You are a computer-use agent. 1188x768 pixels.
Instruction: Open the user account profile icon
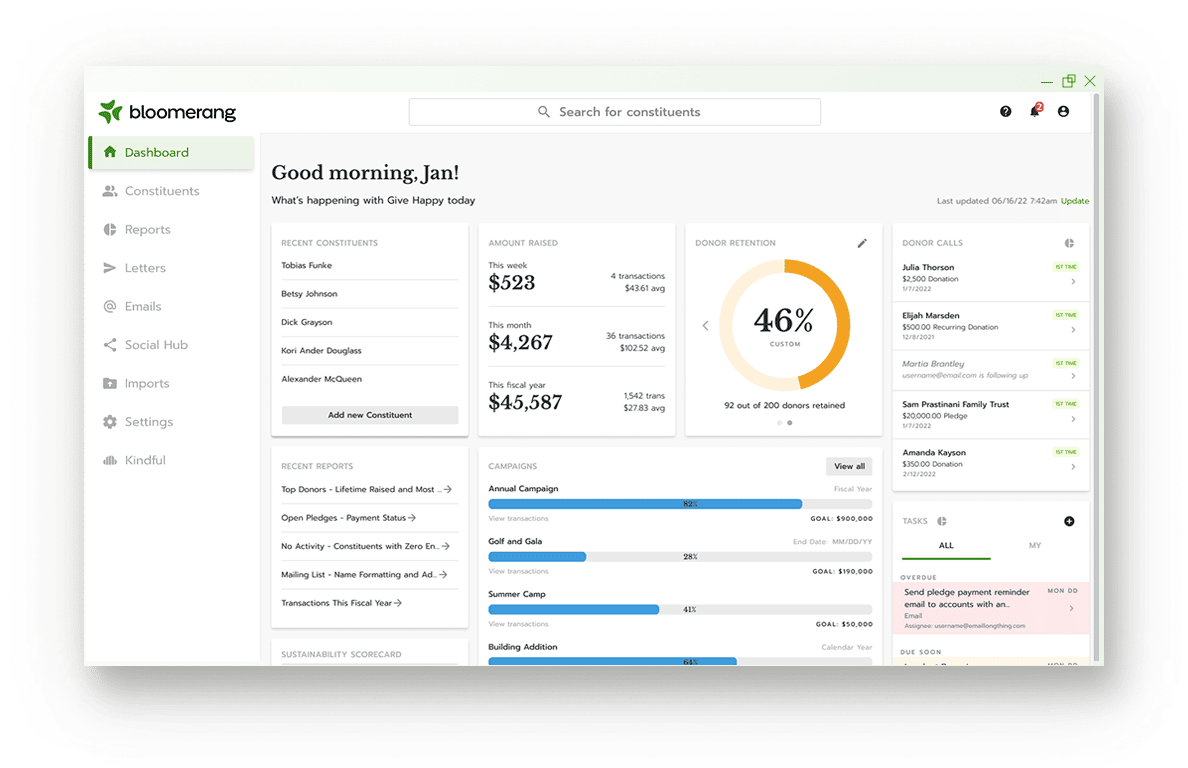click(x=1063, y=112)
